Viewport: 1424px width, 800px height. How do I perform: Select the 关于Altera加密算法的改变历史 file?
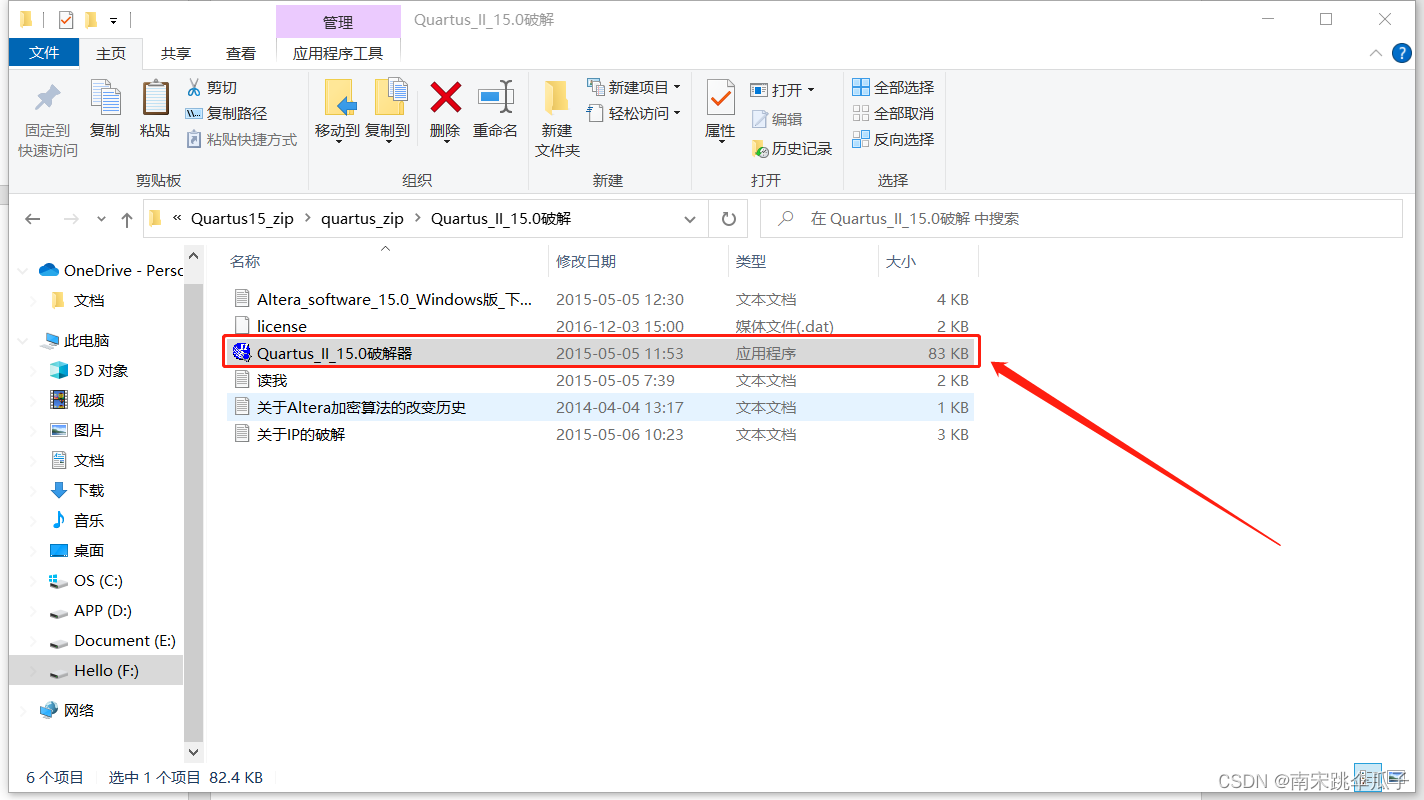pos(598,407)
